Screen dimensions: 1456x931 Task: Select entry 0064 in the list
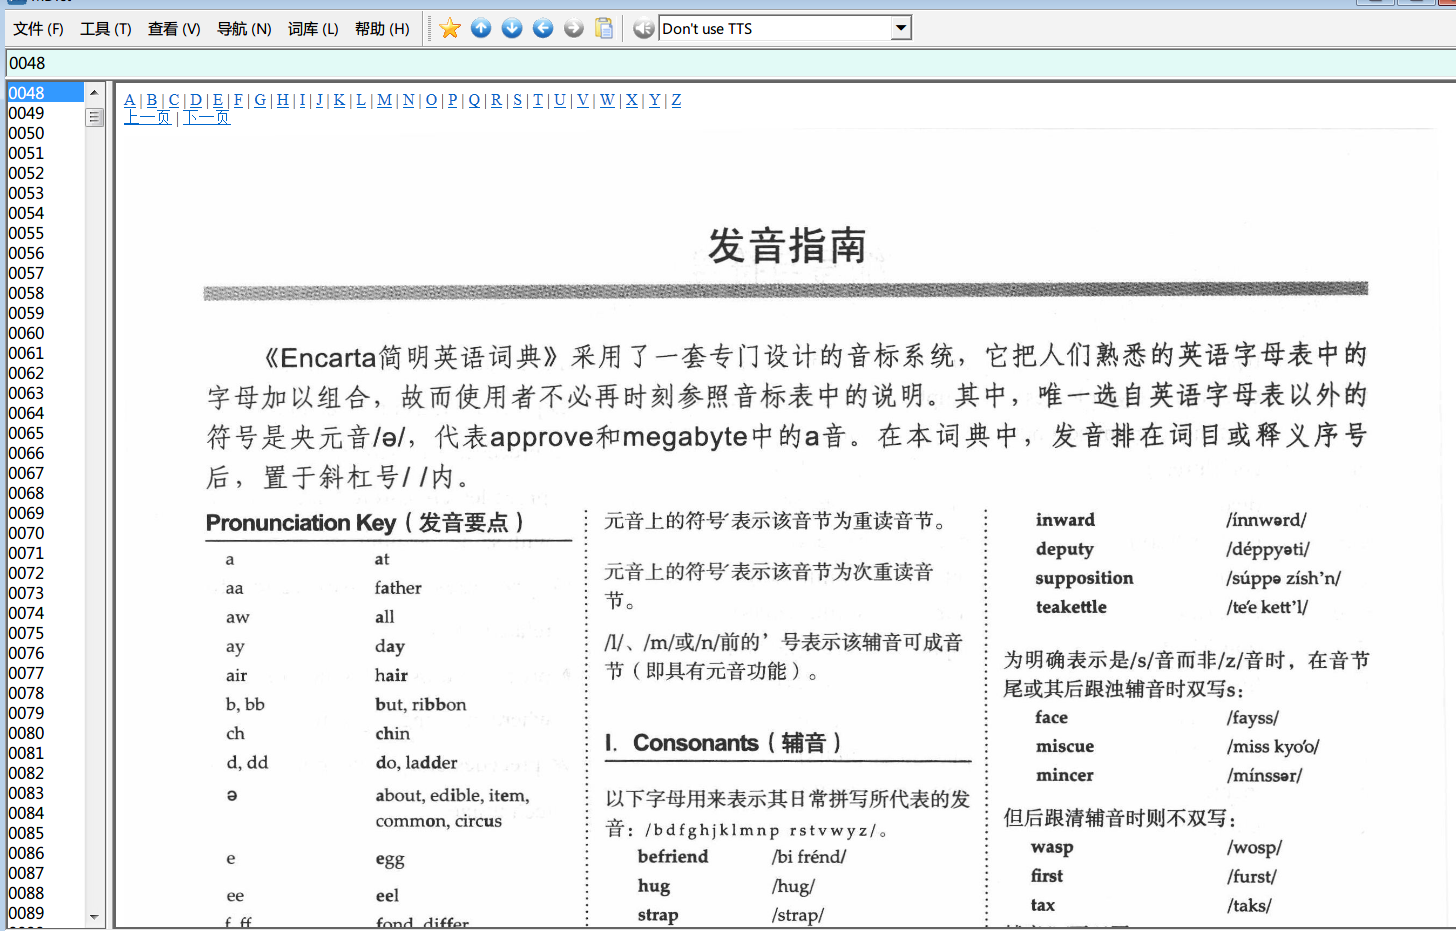tap(45, 413)
